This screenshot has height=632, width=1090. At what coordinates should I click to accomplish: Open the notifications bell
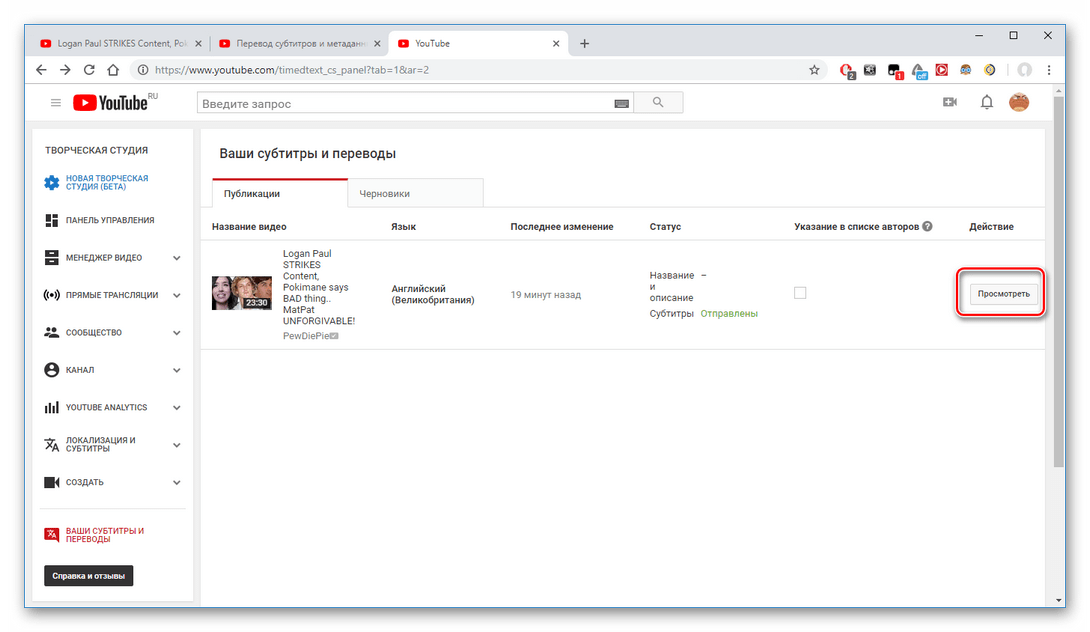986,102
